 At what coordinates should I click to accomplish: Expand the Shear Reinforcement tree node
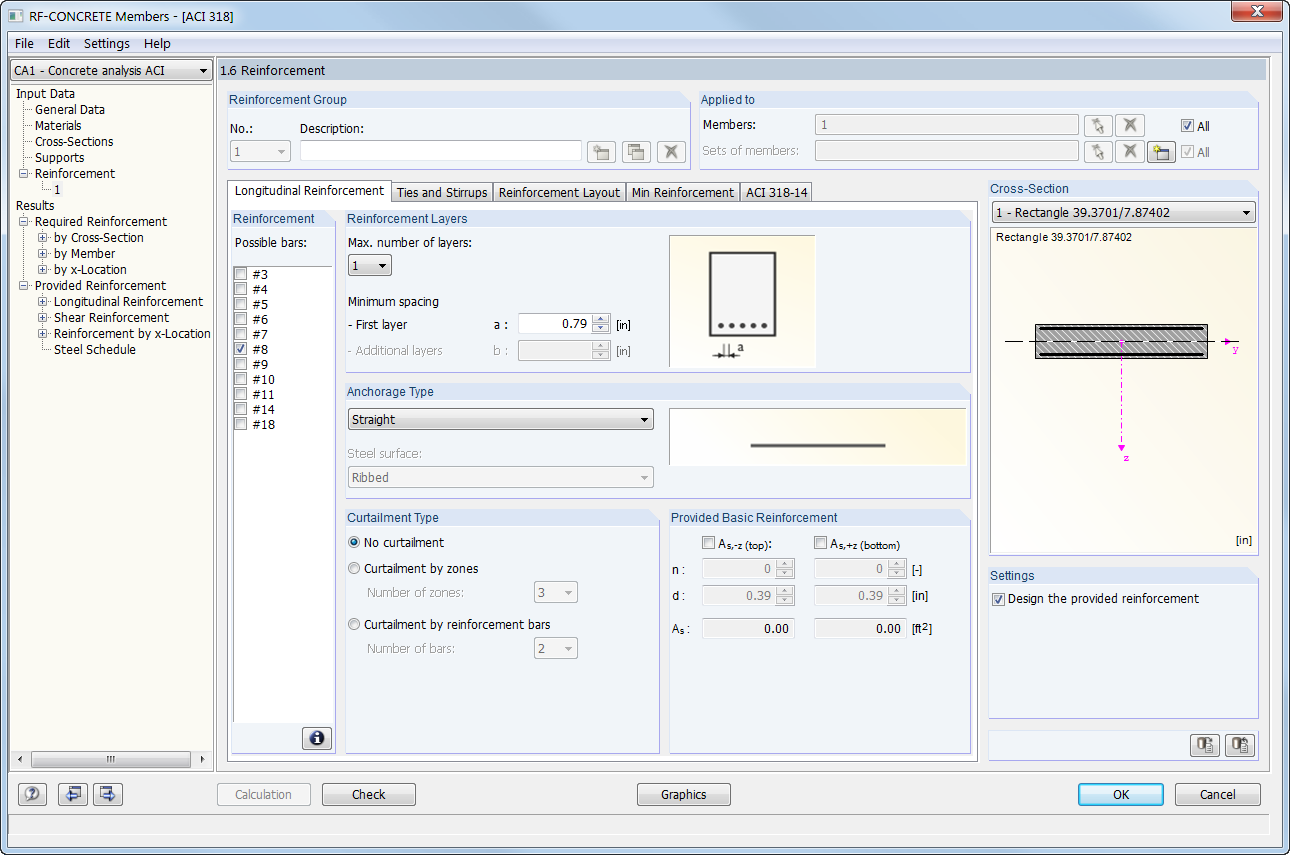click(x=43, y=318)
